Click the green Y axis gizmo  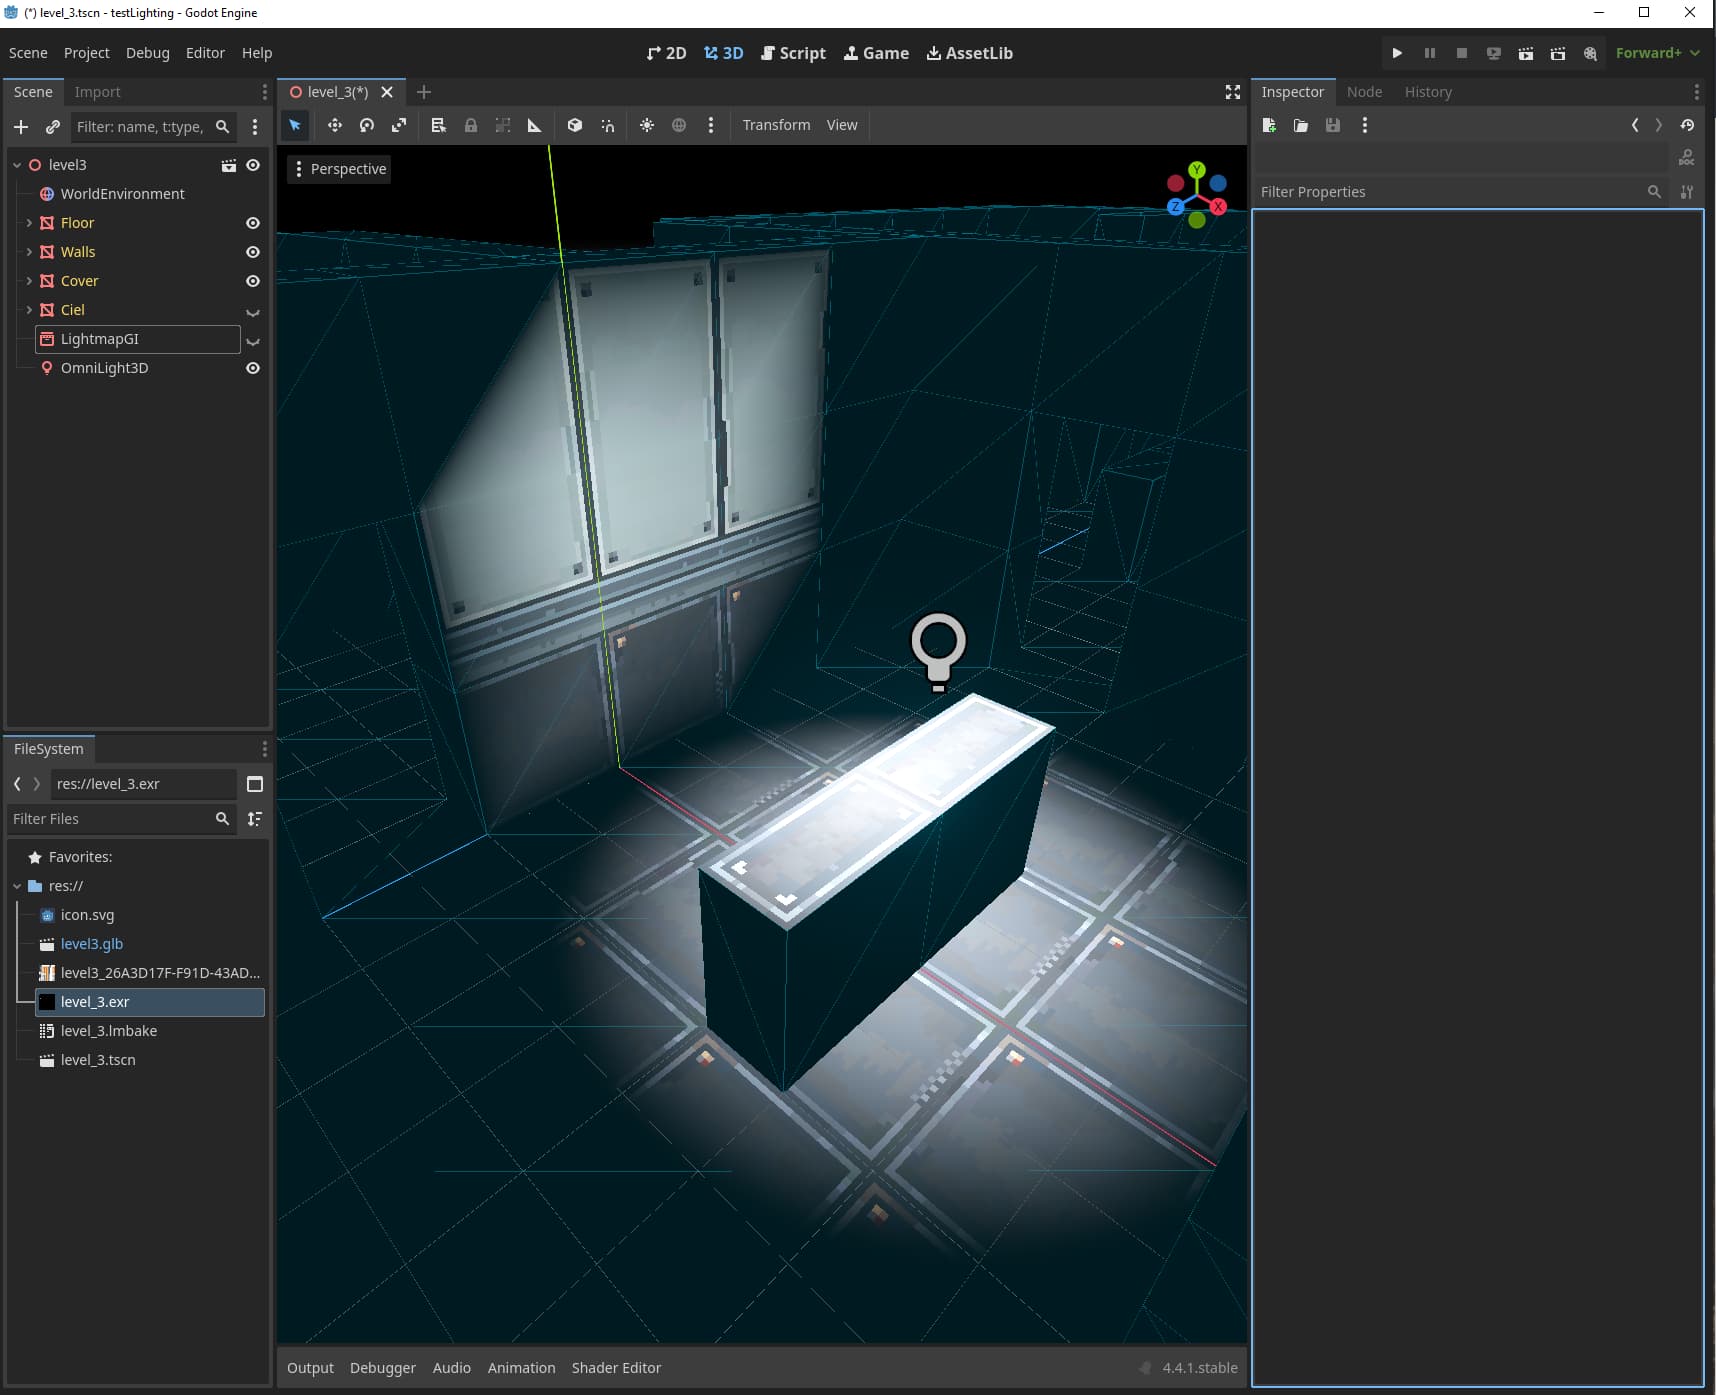click(1197, 170)
